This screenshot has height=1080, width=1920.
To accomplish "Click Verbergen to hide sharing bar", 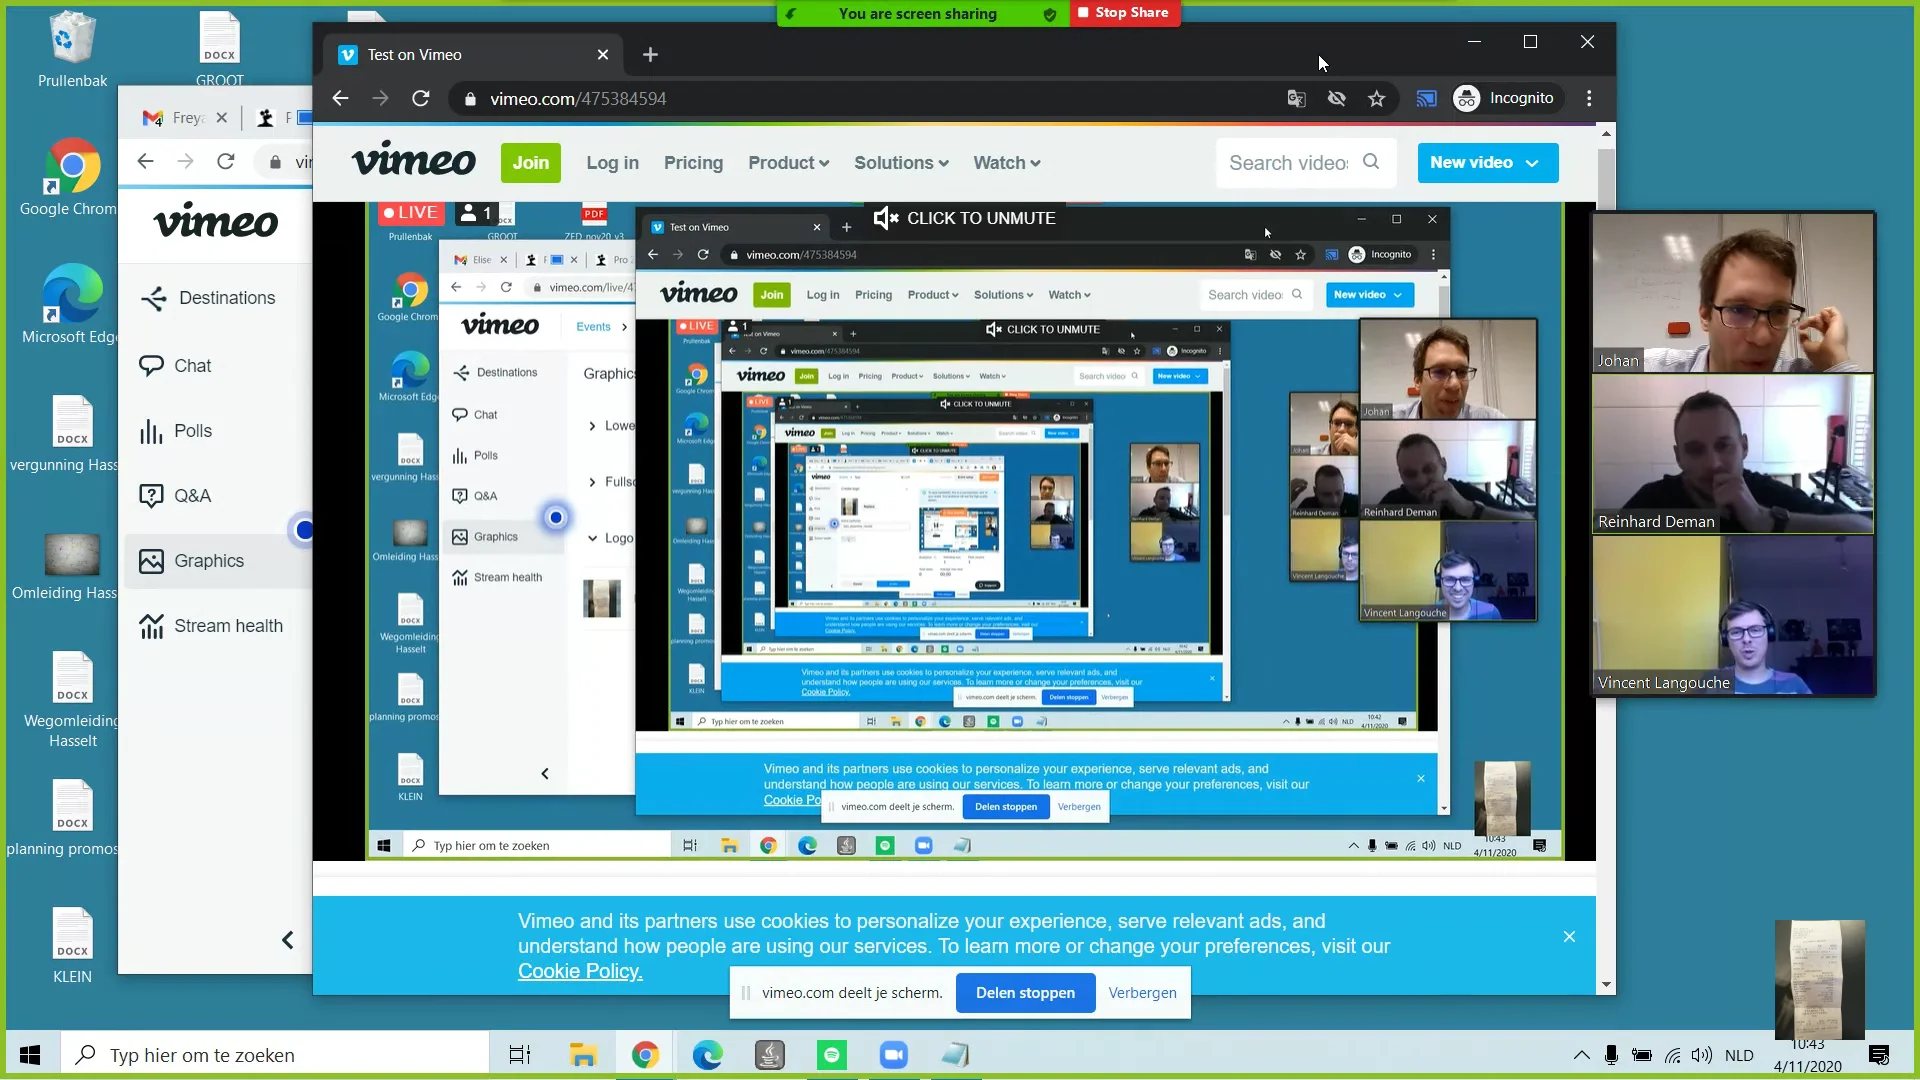I will pos(1142,993).
